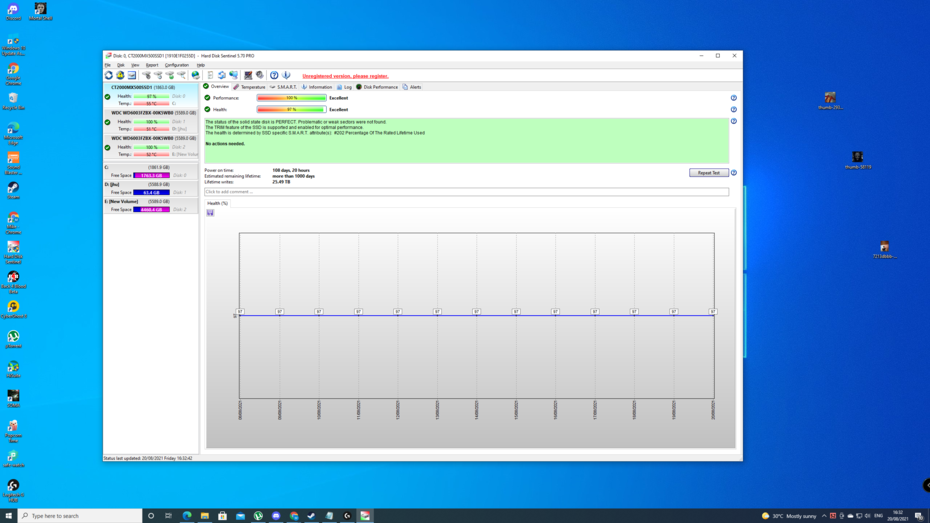Click the add comment input field
Image resolution: width=930 pixels, height=523 pixels.
point(466,192)
